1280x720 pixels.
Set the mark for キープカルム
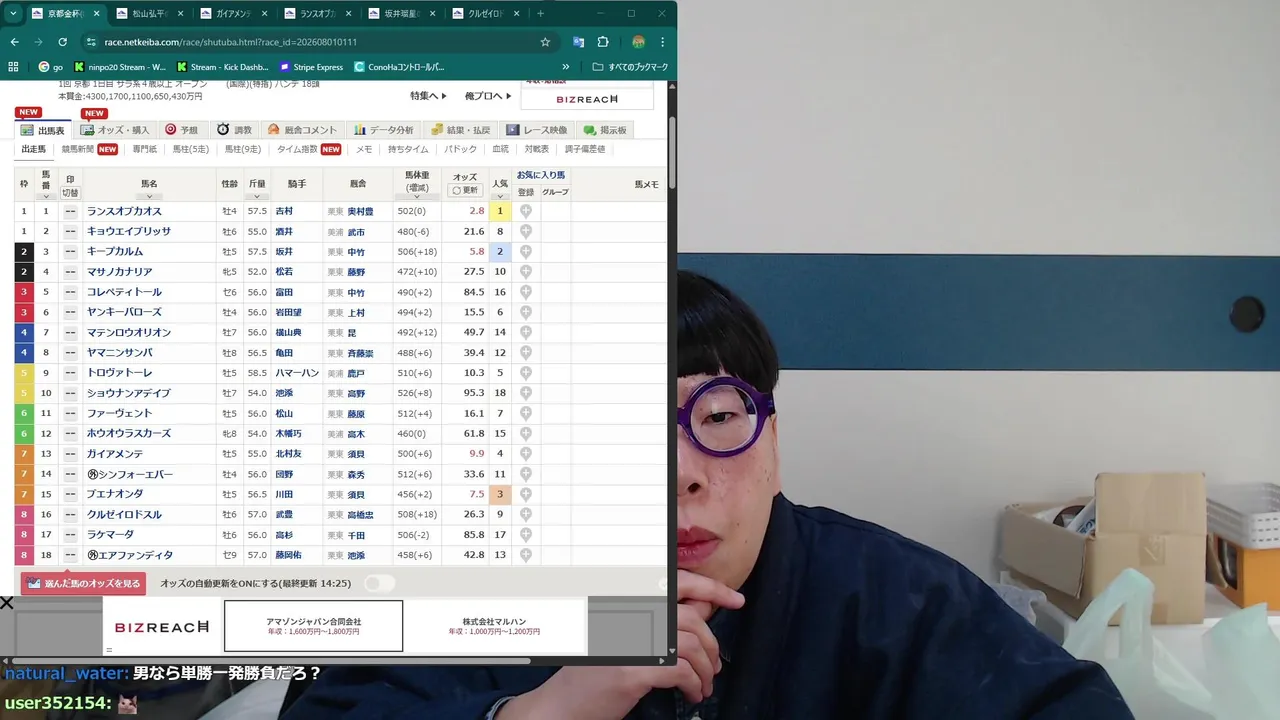pos(70,252)
